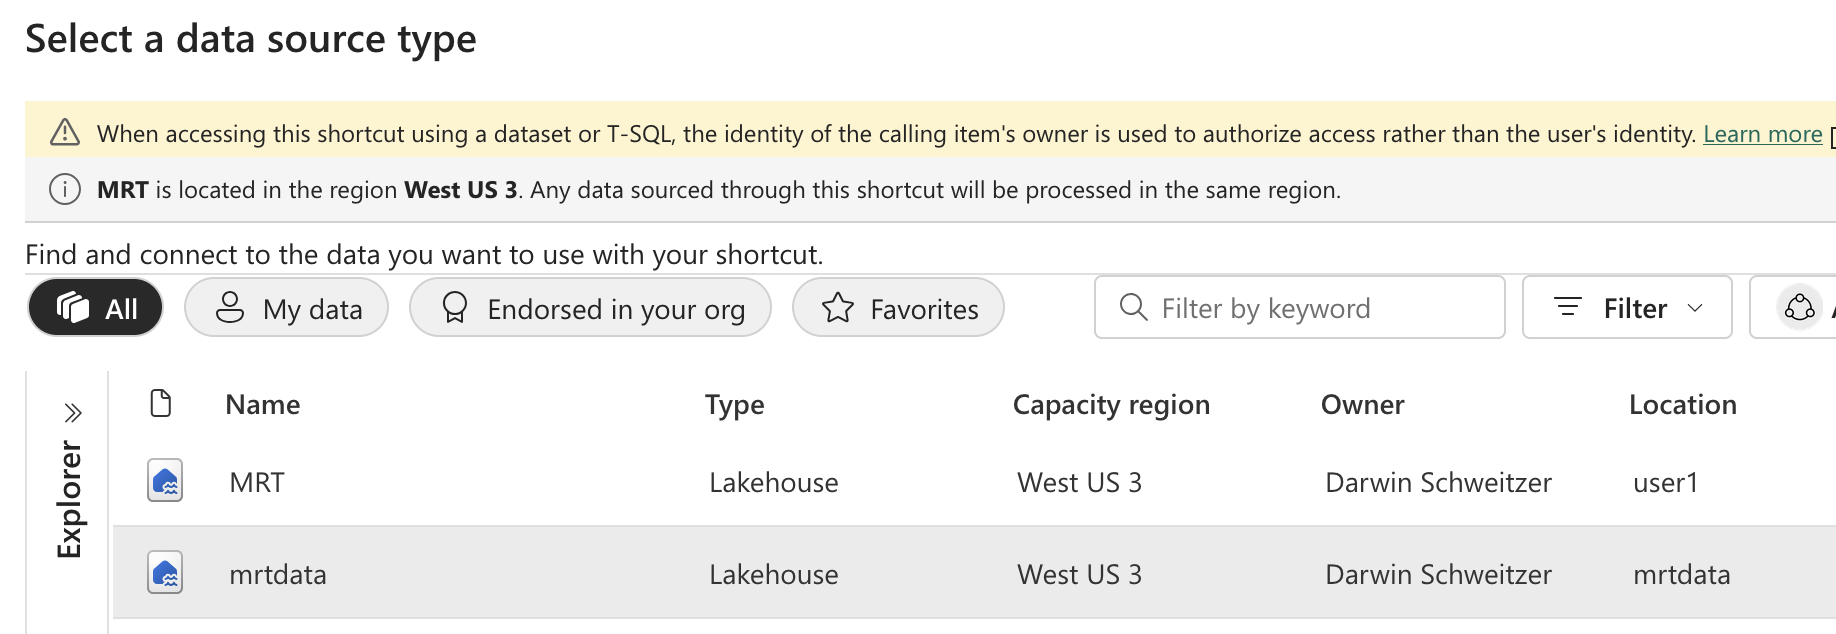Open the Filter dropdown
Screen dimensions: 1836x634
click(x=1627, y=308)
